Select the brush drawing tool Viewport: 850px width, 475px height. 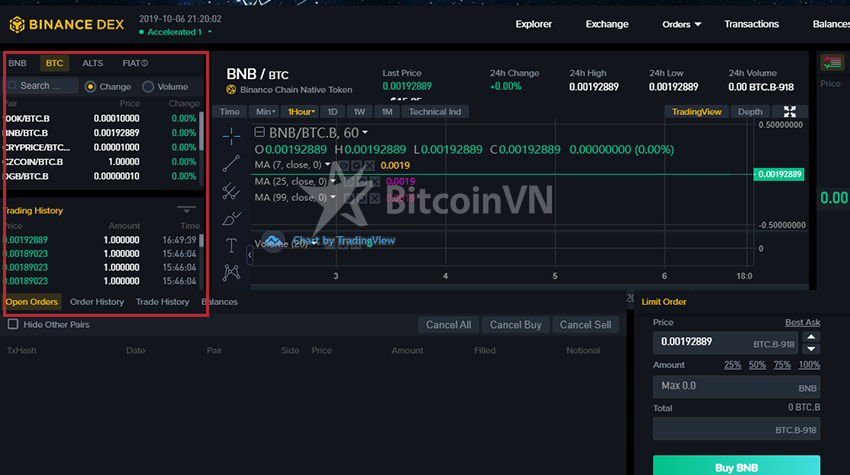231,219
